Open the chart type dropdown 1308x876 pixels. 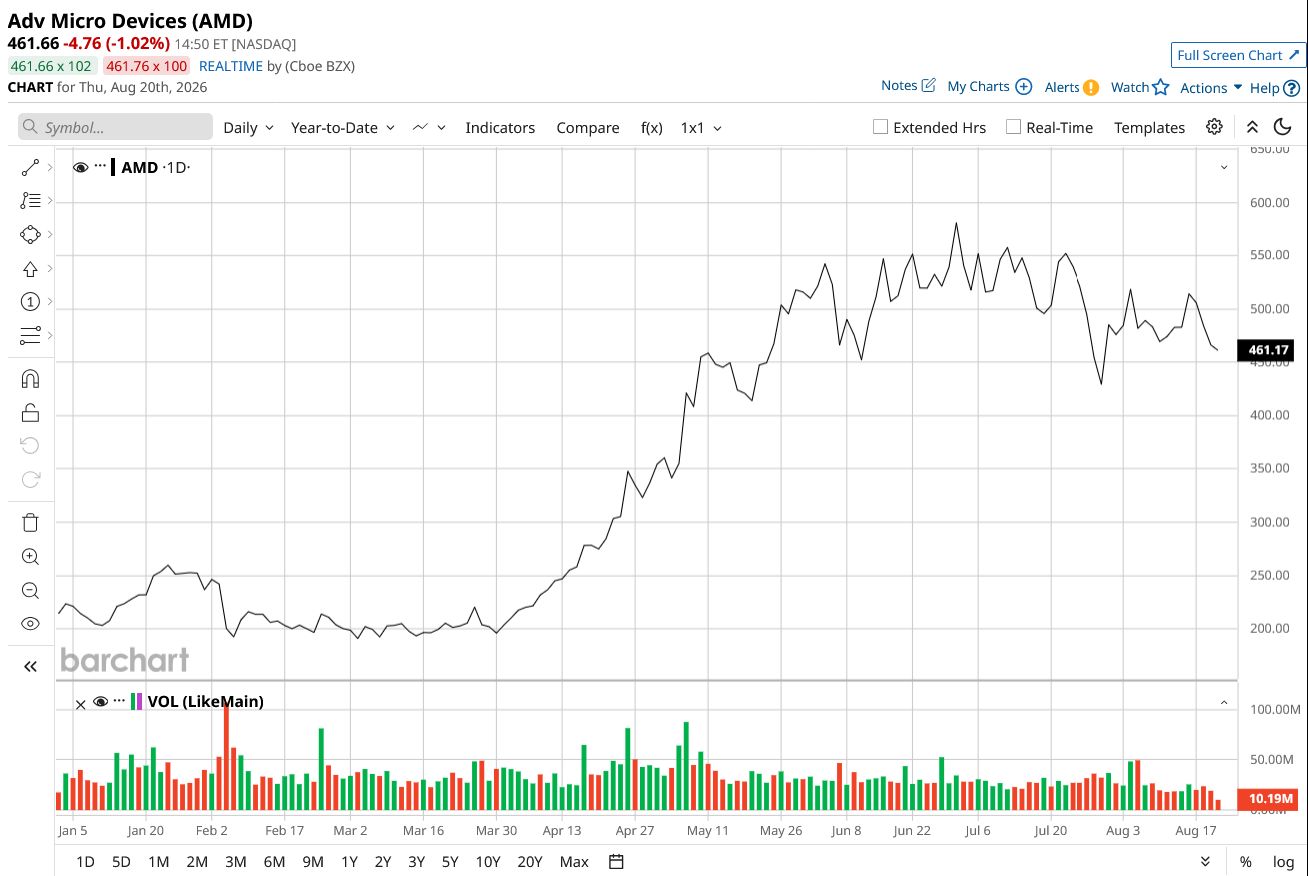pos(429,128)
